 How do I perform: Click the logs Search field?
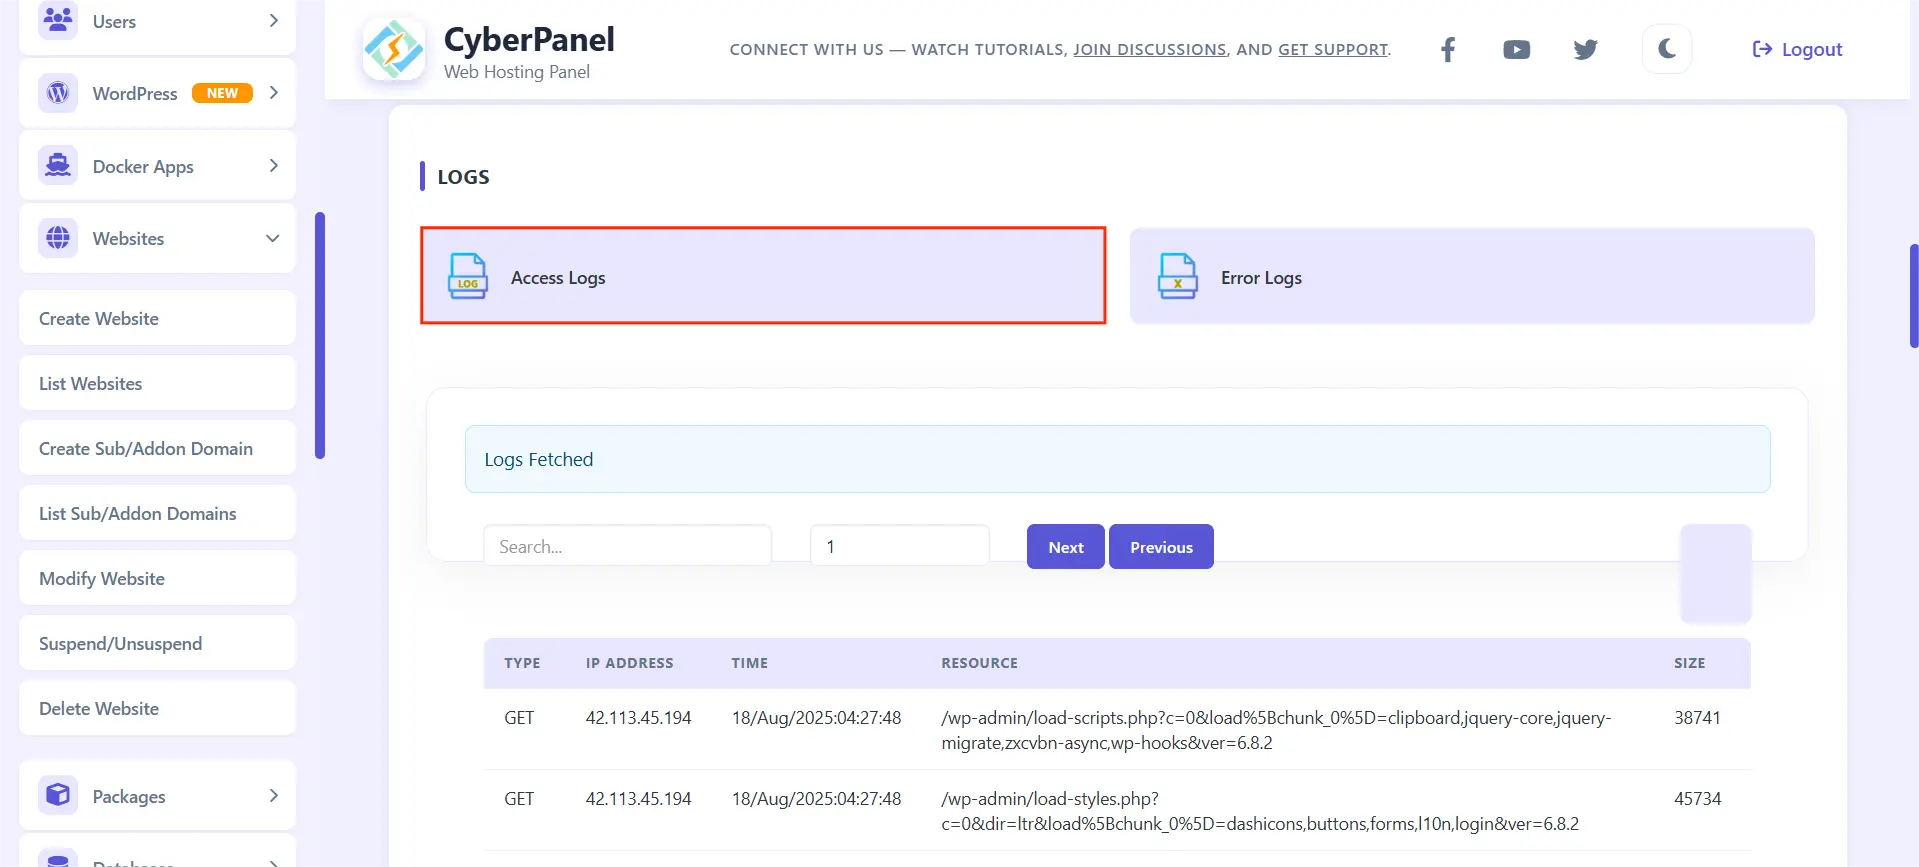coord(628,546)
